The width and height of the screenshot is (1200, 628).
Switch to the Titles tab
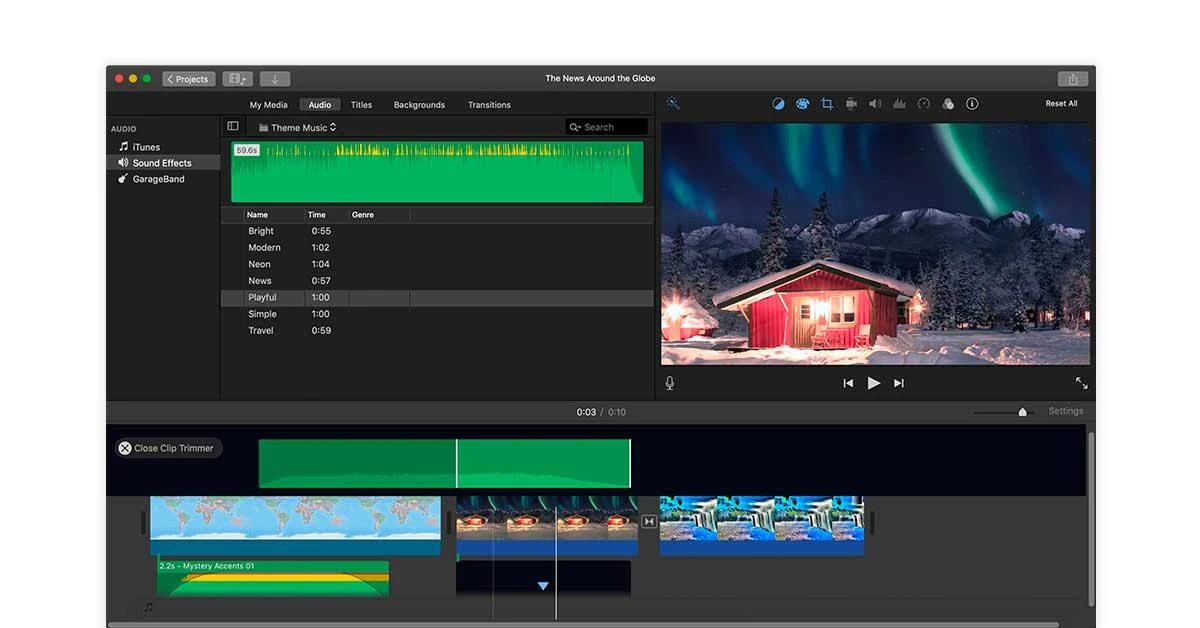pos(361,105)
